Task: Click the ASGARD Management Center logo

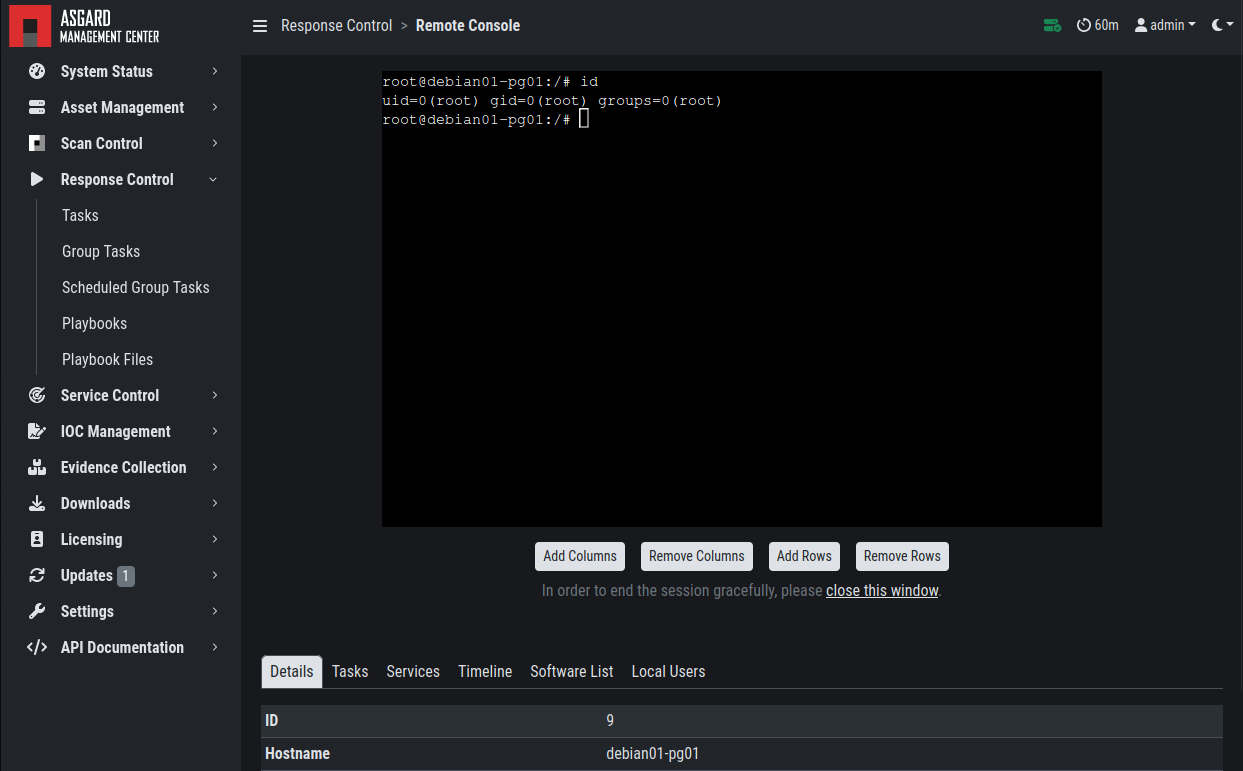Action: pos(85,26)
